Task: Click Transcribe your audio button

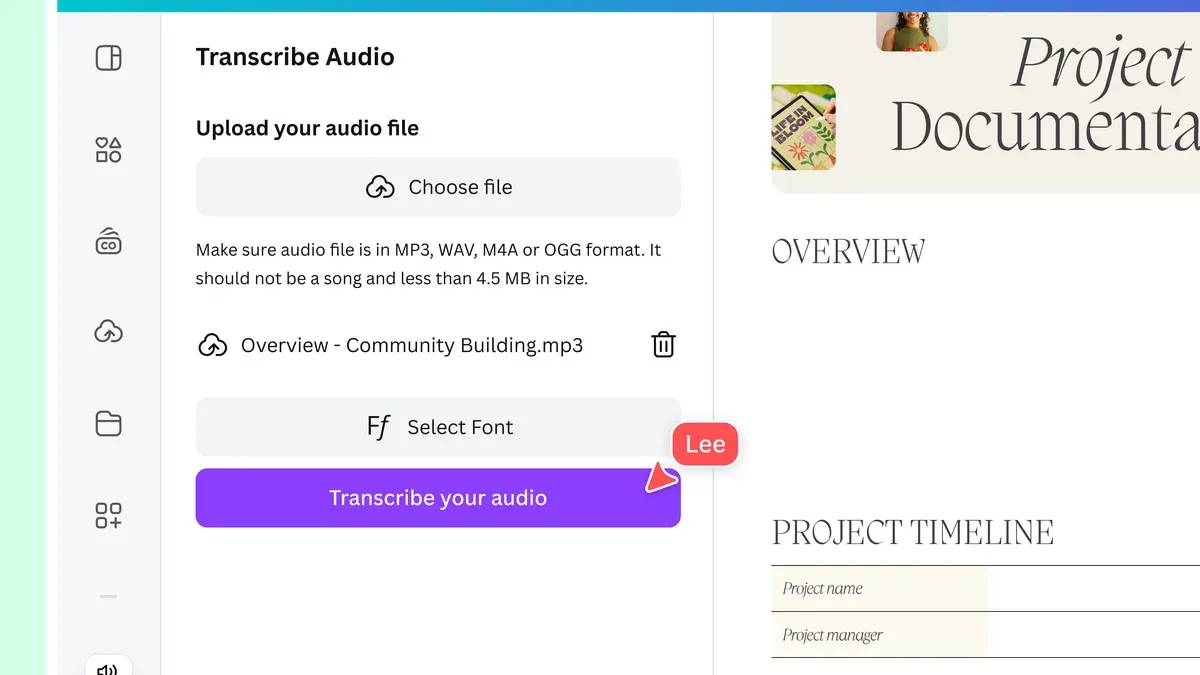Action: point(438,498)
